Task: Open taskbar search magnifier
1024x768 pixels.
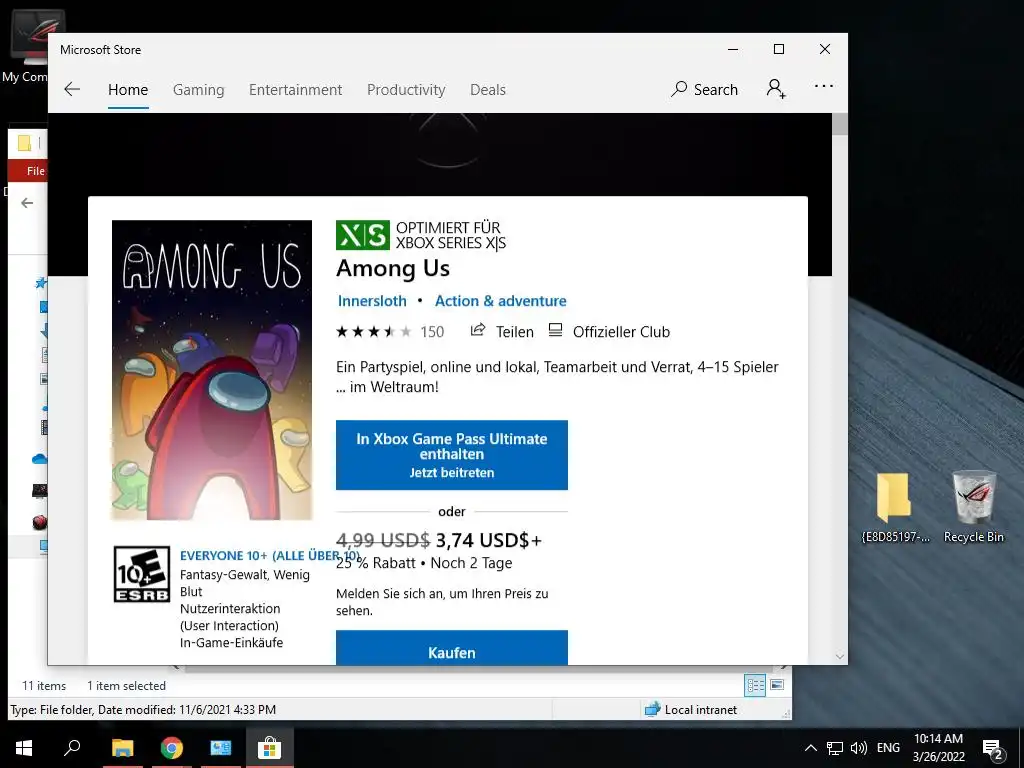Action: [72, 748]
